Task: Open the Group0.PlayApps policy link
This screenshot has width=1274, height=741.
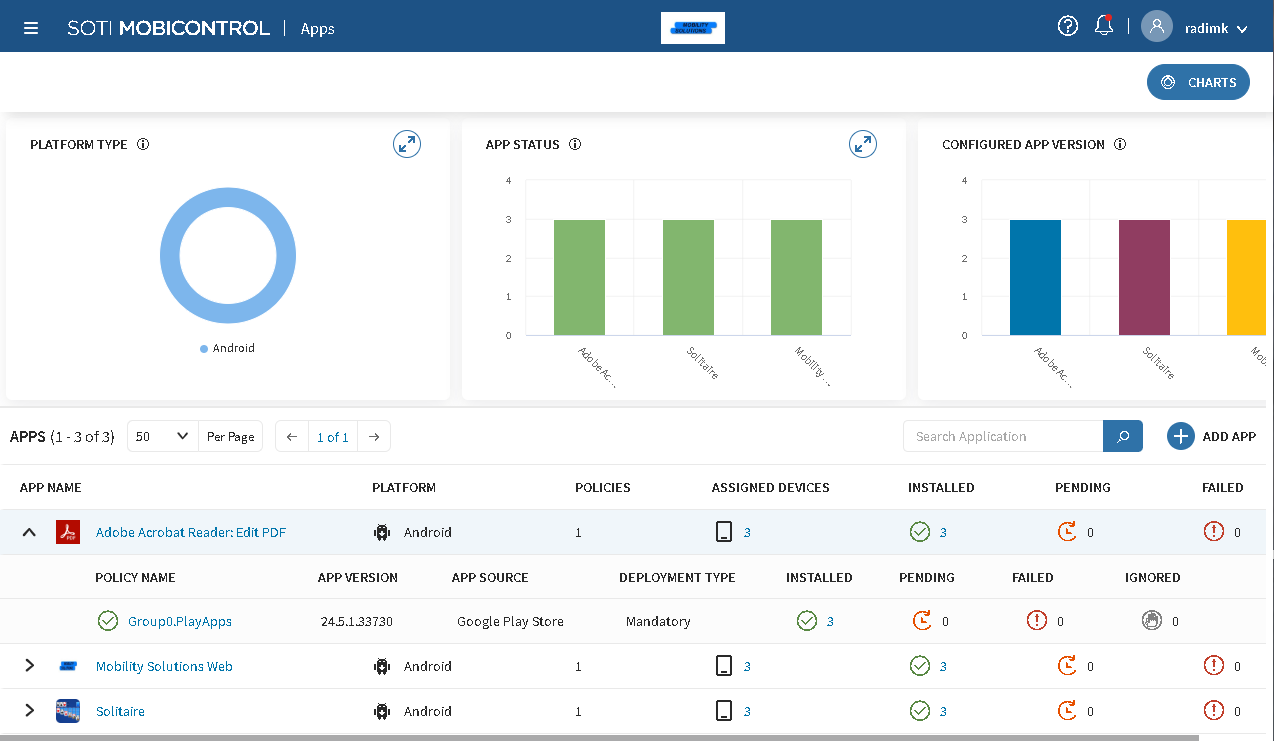Action: tap(180, 621)
